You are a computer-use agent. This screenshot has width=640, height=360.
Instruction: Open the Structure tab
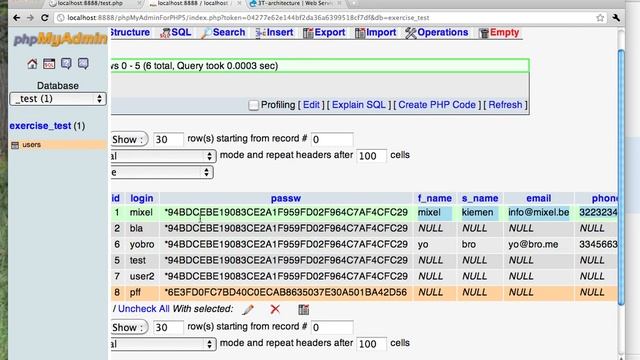[130, 32]
